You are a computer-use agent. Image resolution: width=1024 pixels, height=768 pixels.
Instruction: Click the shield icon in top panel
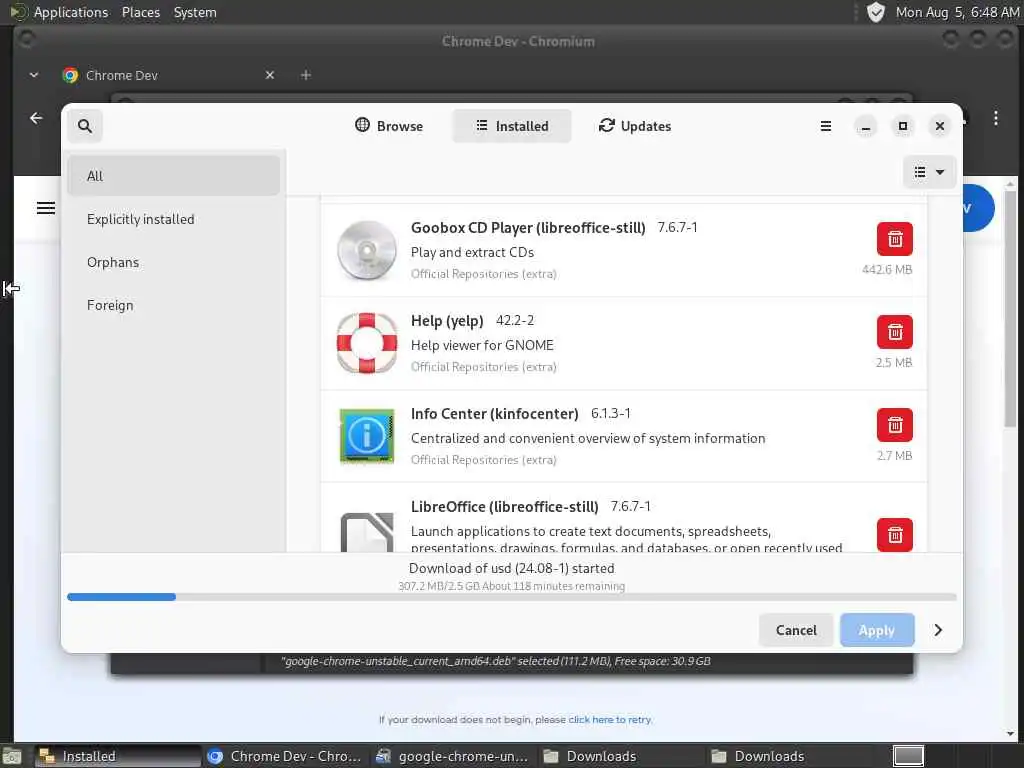click(875, 12)
